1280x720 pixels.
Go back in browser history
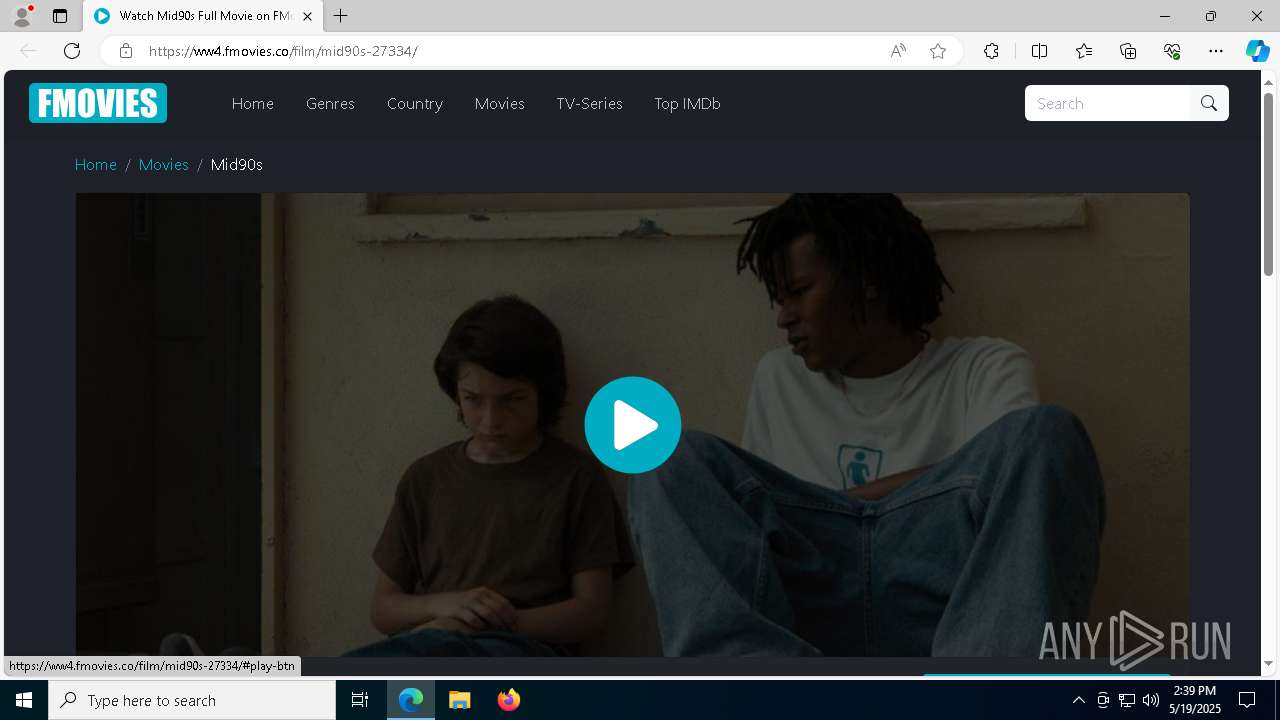coord(28,51)
